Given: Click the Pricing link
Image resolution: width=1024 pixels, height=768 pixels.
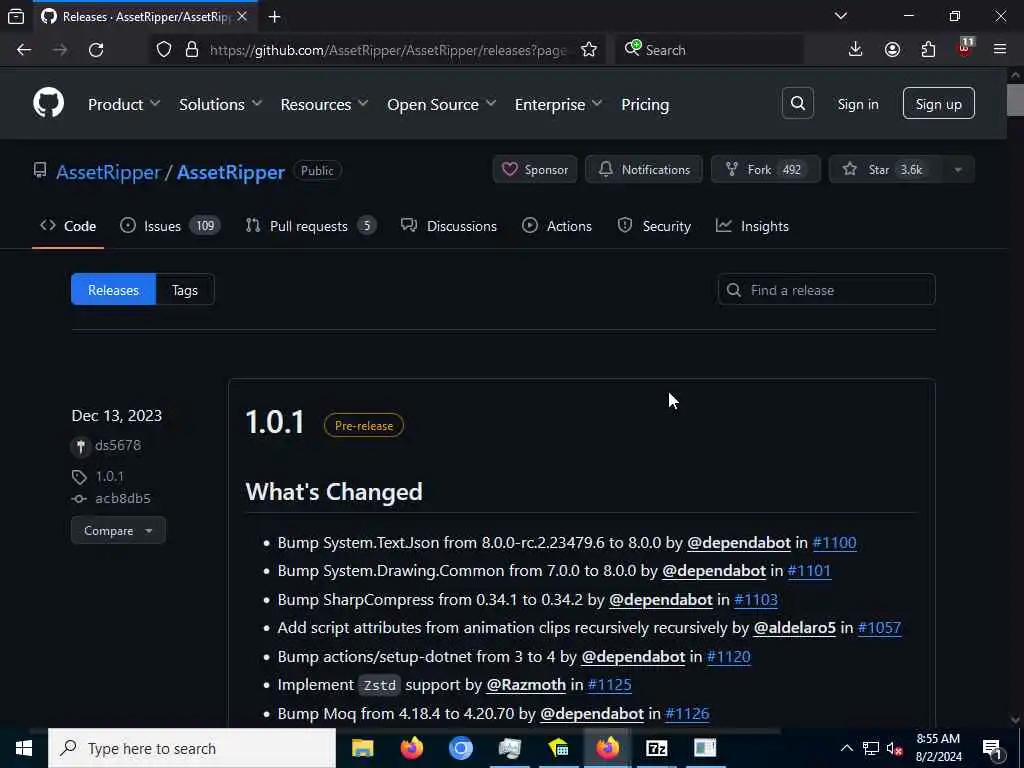Looking at the screenshot, I should point(645,104).
